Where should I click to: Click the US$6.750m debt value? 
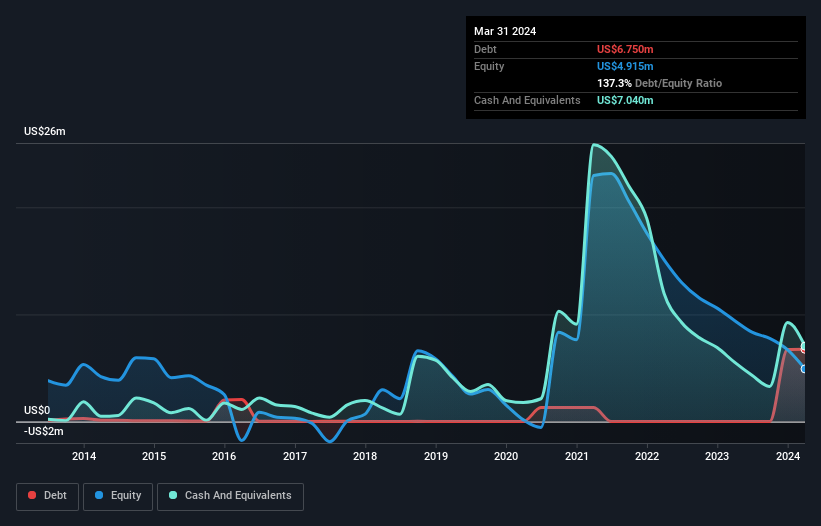pos(625,49)
